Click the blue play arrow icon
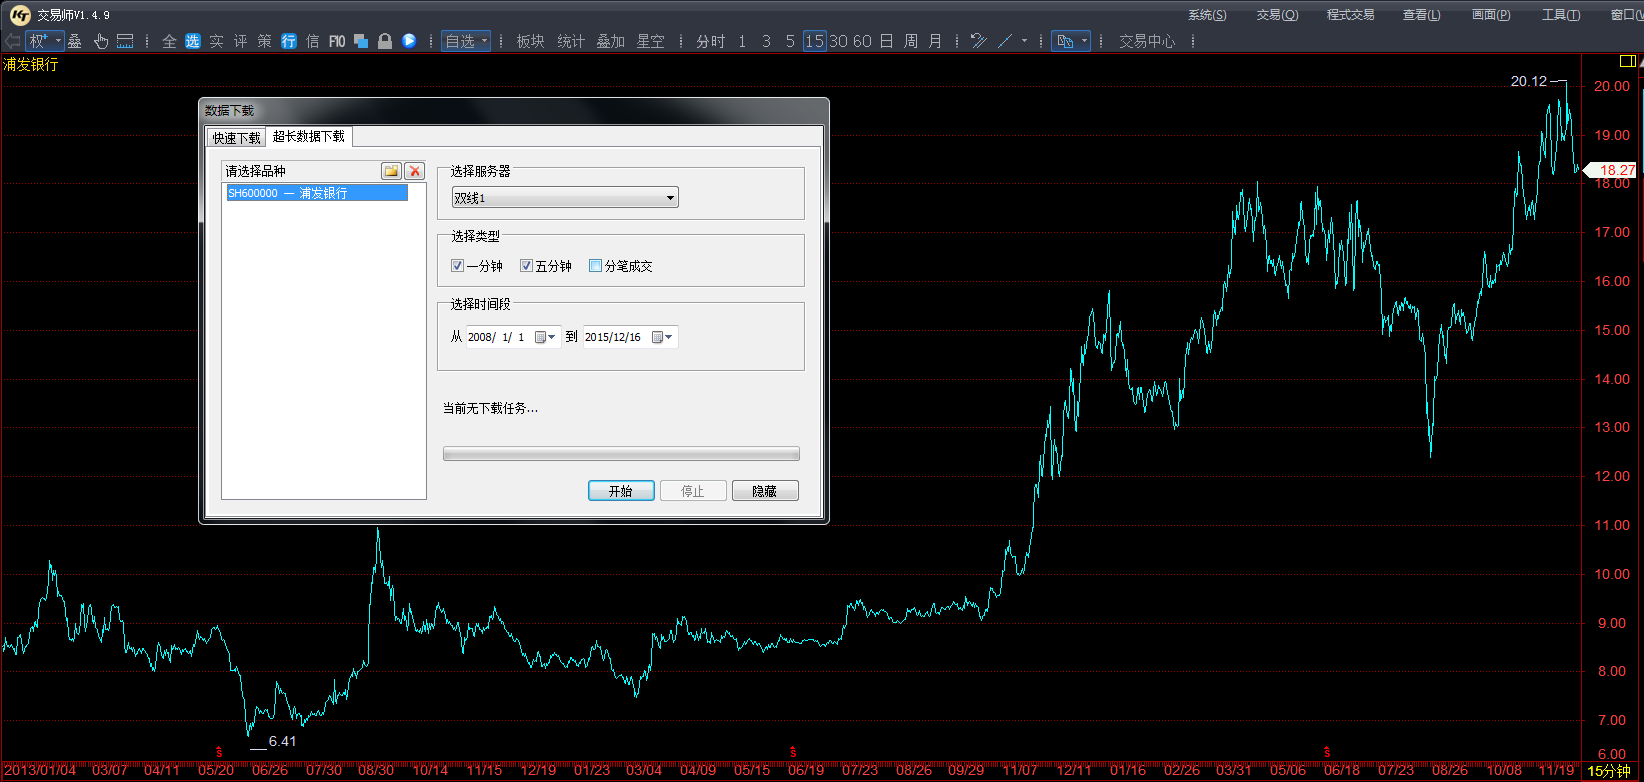The height and width of the screenshot is (782, 1644). tap(409, 41)
